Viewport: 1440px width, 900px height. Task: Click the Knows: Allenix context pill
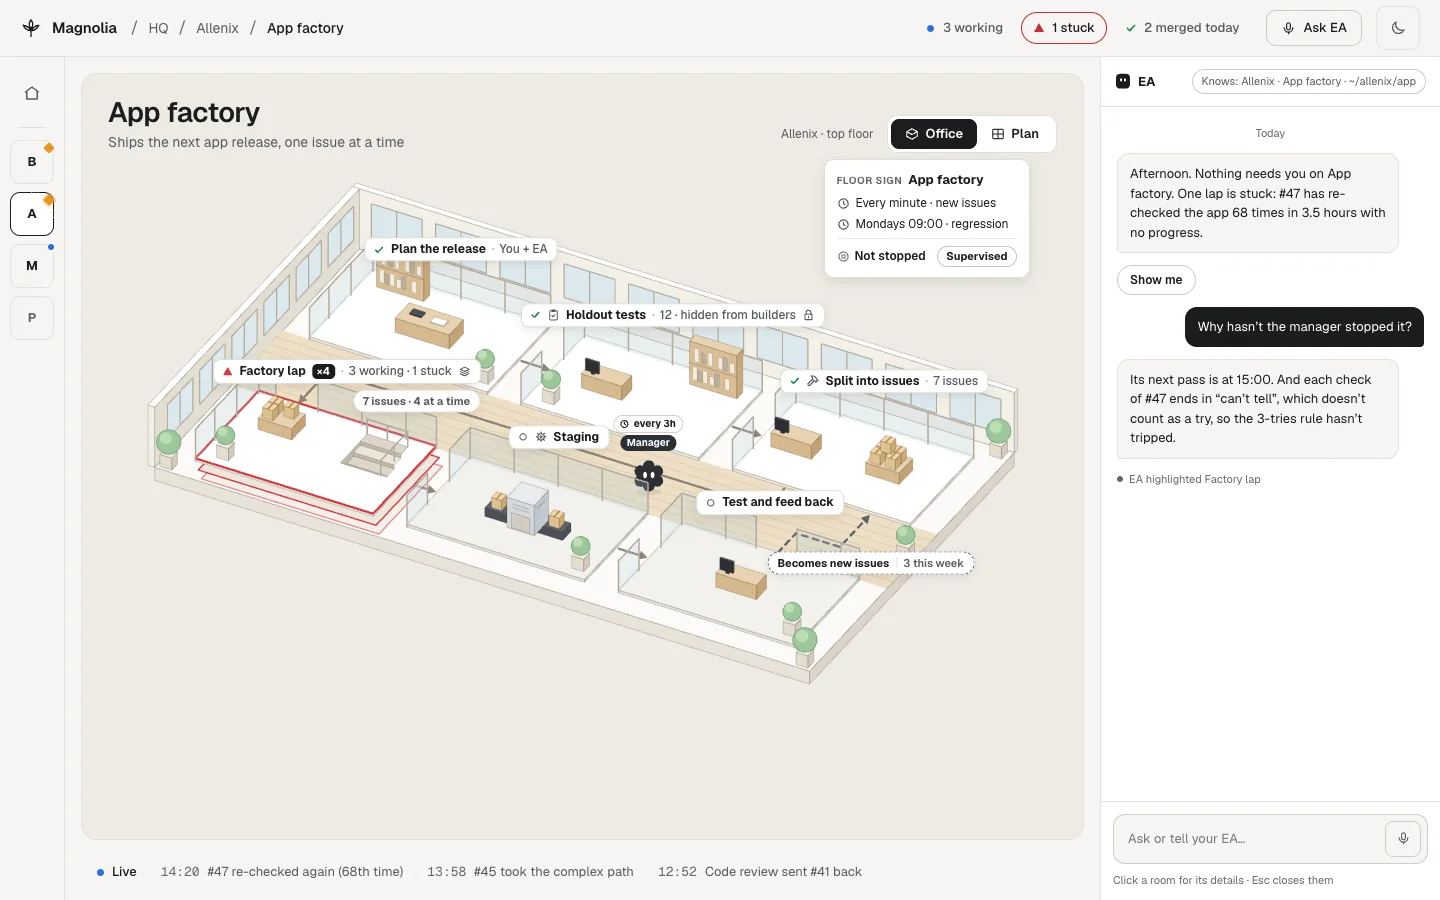(x=1308, y=82)
